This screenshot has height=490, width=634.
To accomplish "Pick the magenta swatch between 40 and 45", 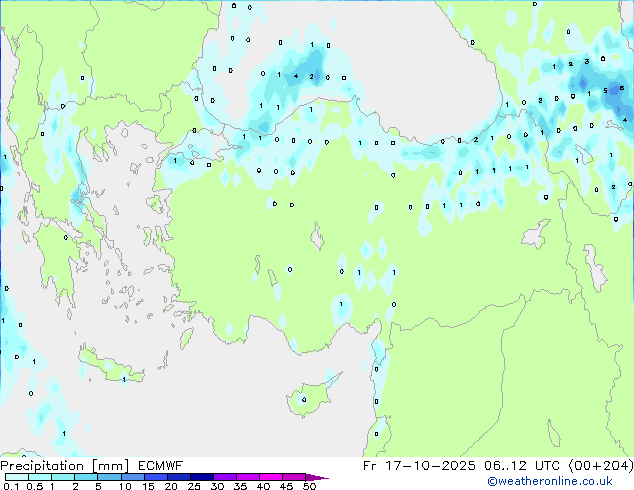I will point(271,477).
